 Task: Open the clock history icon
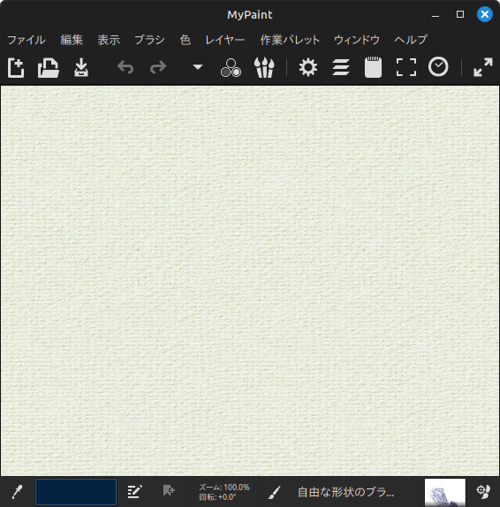(x=438, y=67)
